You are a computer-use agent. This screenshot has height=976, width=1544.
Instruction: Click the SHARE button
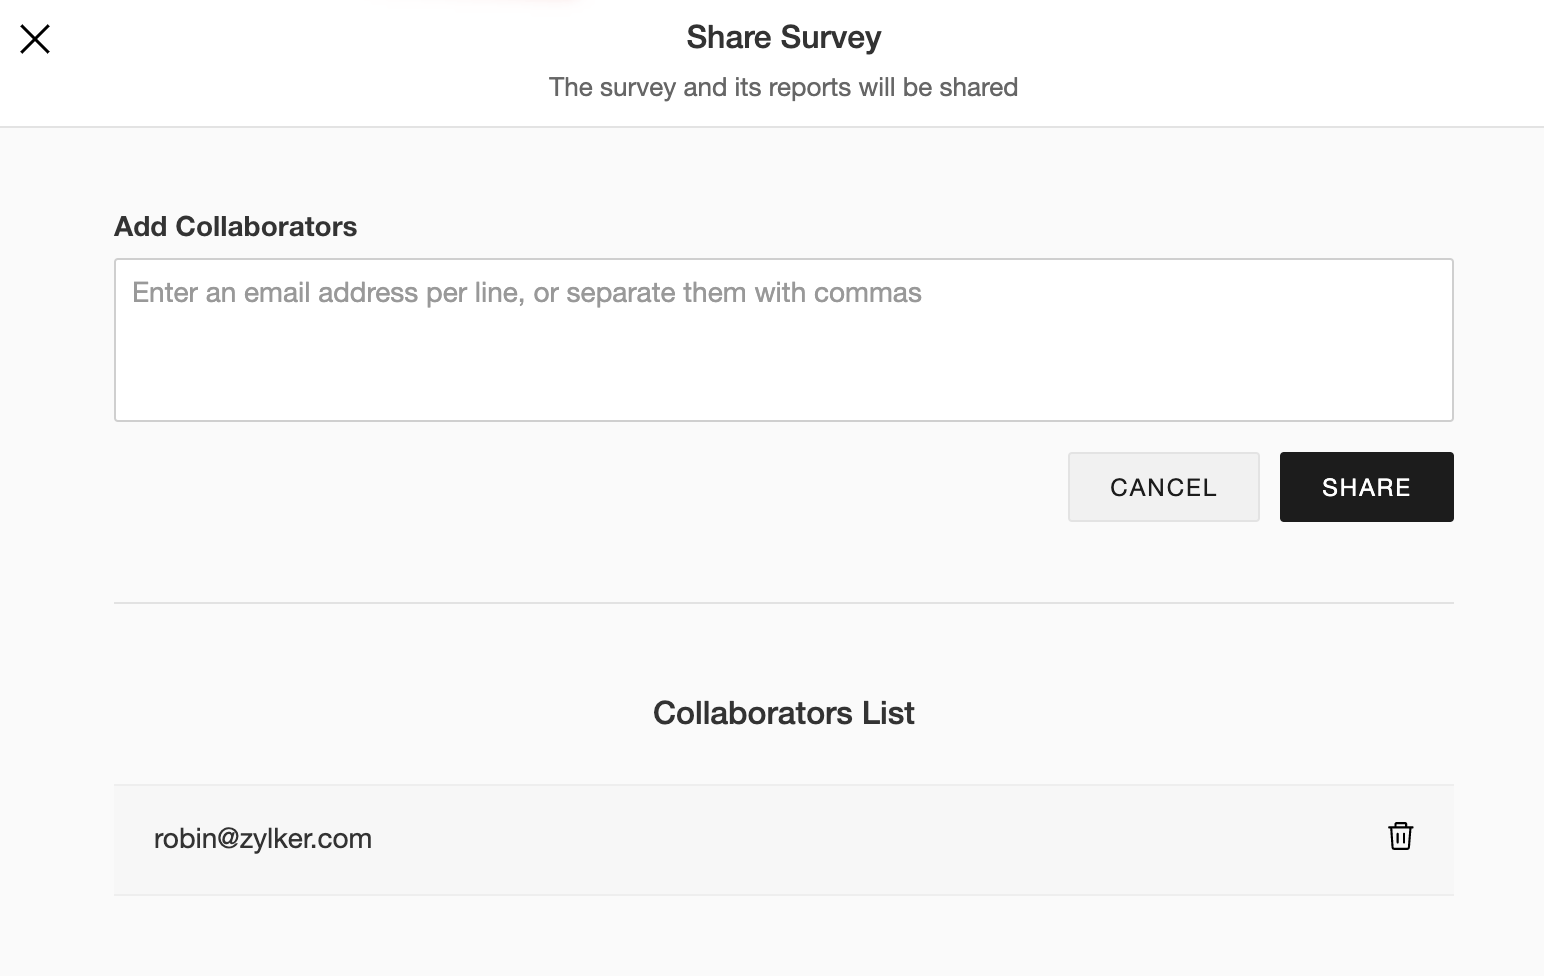click(x=1366, y=487)
